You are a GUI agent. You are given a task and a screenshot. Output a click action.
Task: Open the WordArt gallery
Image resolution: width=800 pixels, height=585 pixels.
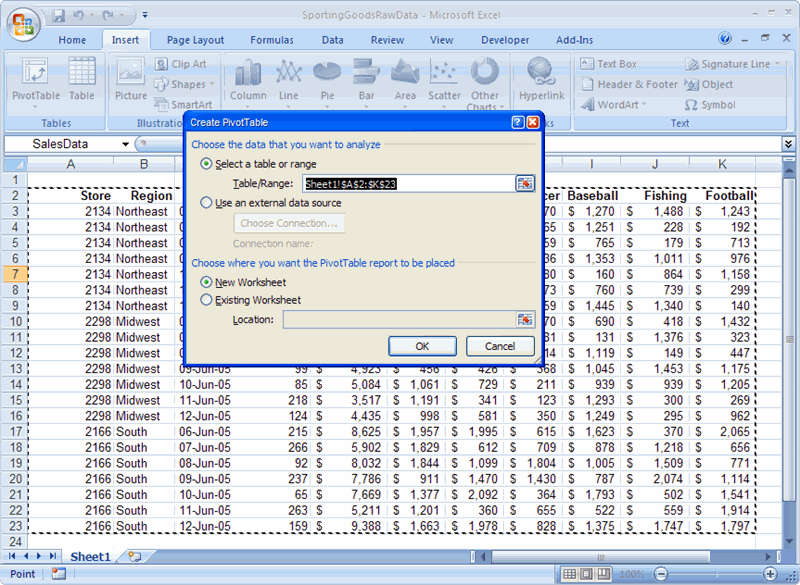pyautogui.click(x=614, y=105)
